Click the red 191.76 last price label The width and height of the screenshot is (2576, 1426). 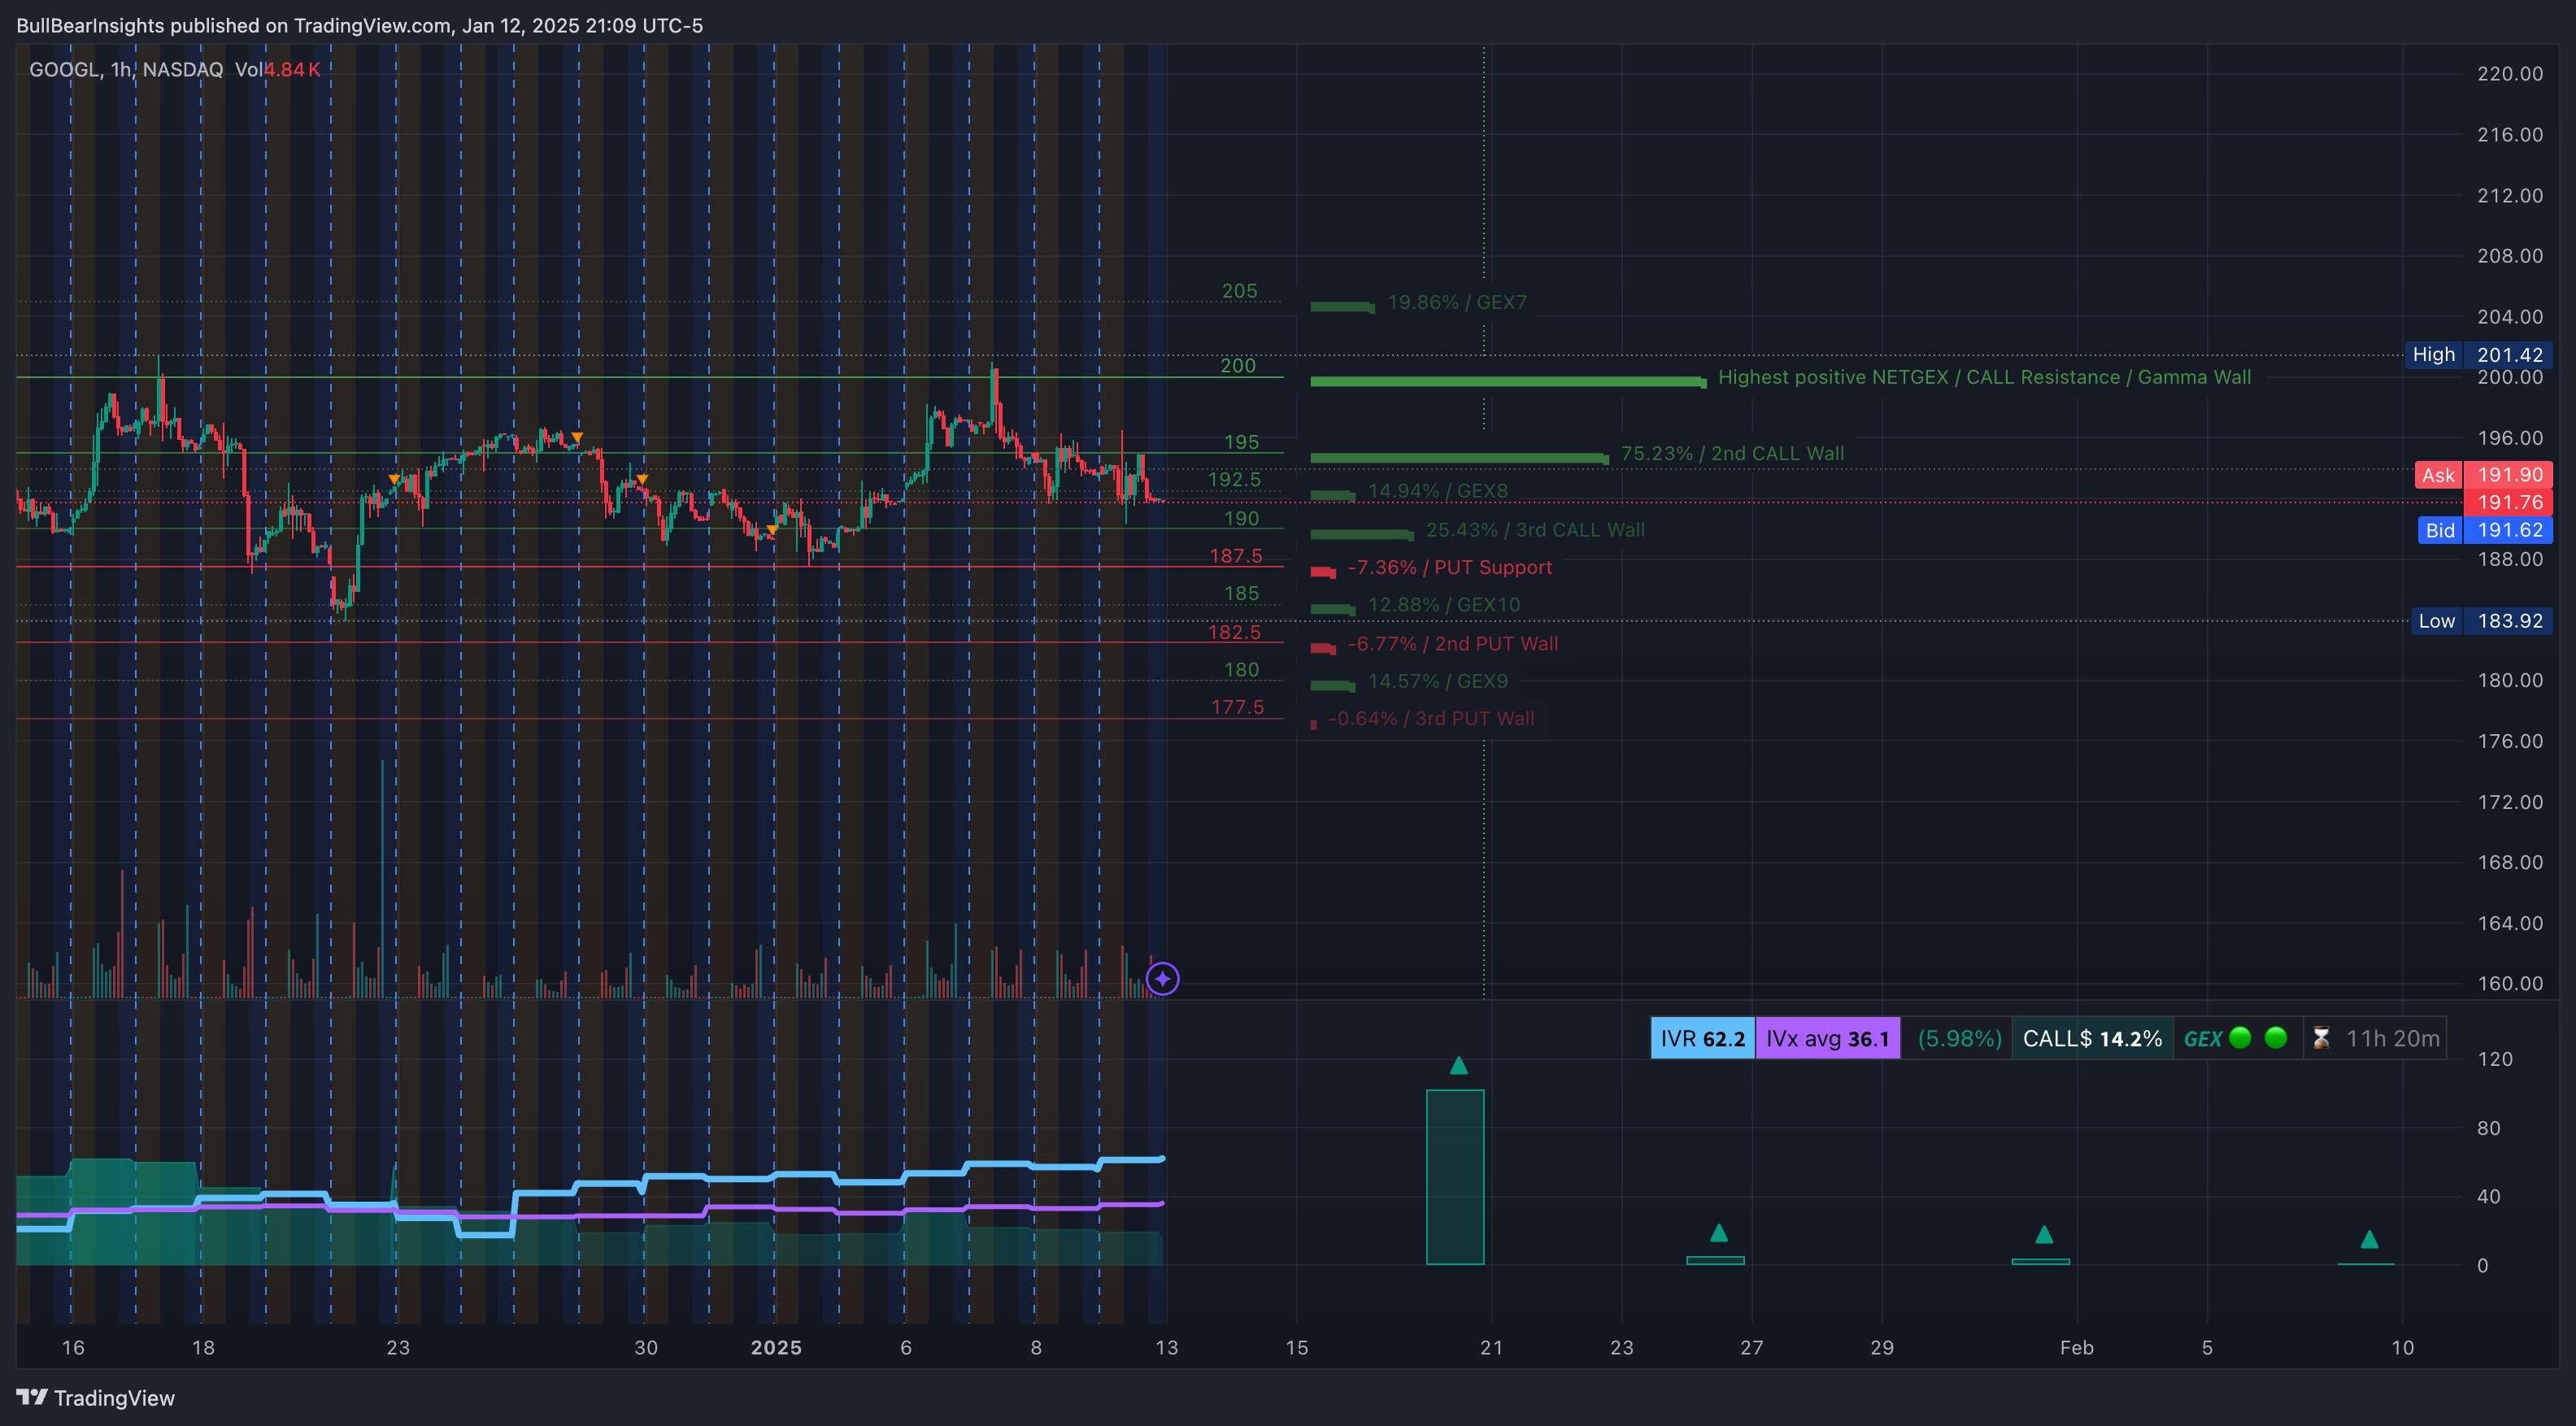click(x=2508, y=502)
